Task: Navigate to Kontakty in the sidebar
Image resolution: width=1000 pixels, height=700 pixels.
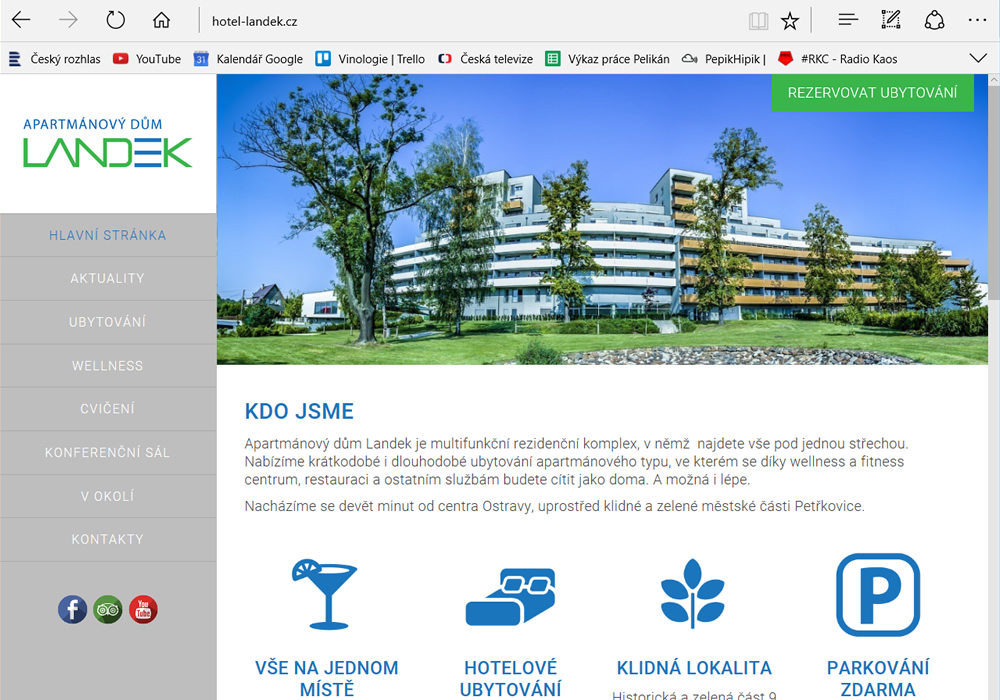Action: click(x=108, y=539)
